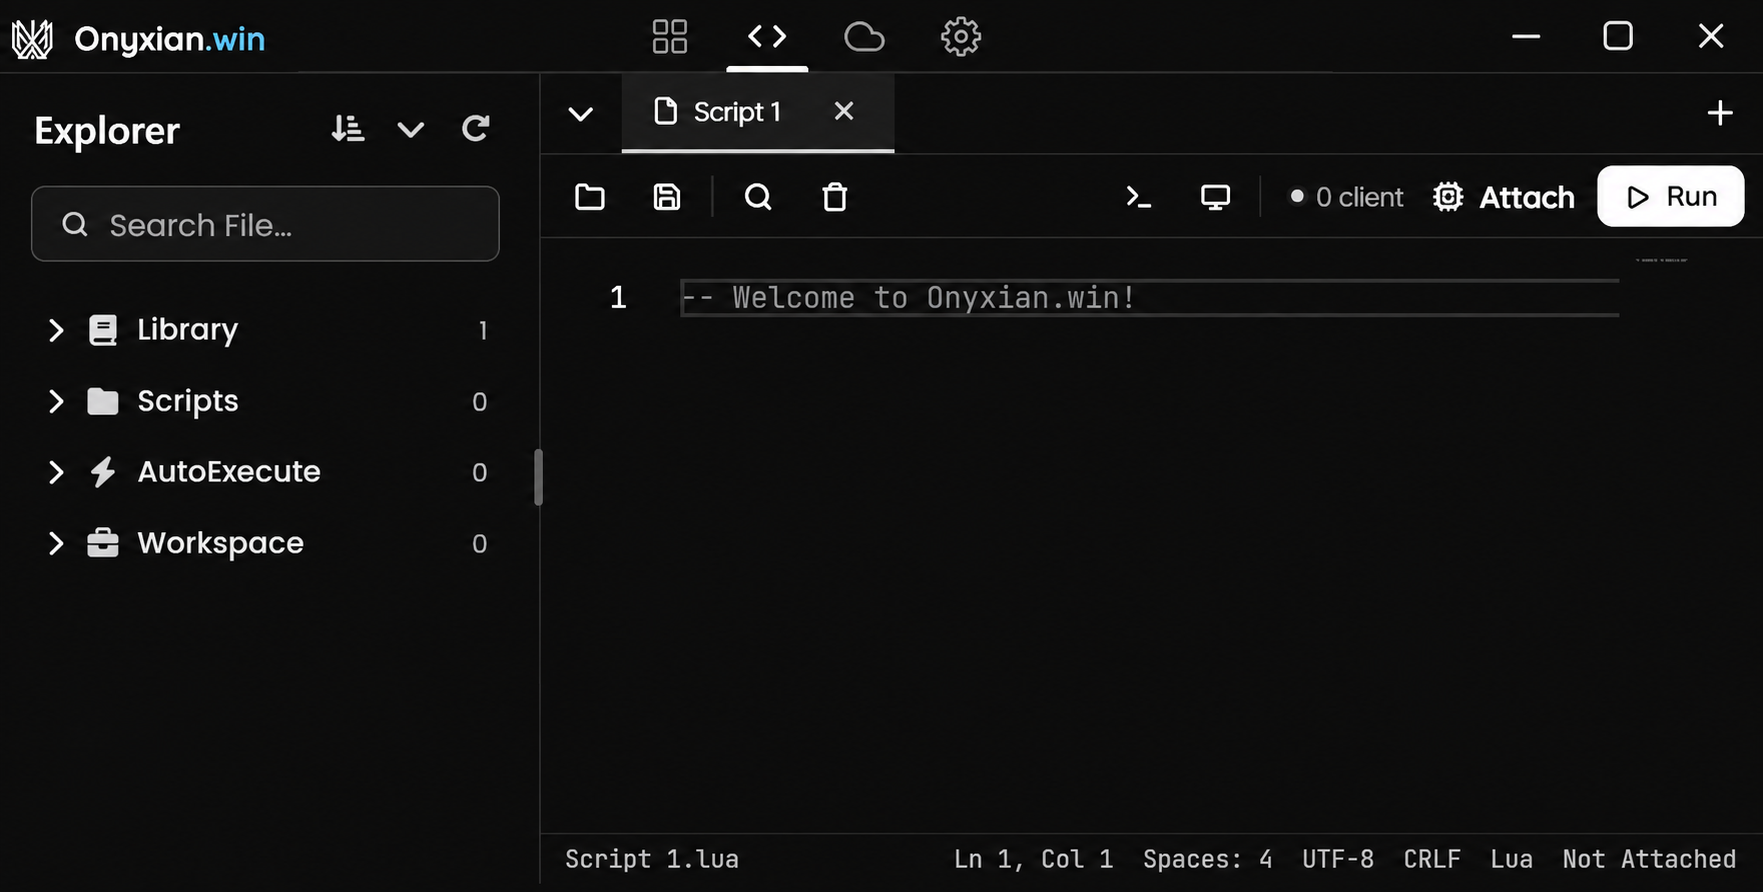The height and width of the screenshot is (892, 1763).
Task: Click the Attach button
Action: [x=1504, y=197]
